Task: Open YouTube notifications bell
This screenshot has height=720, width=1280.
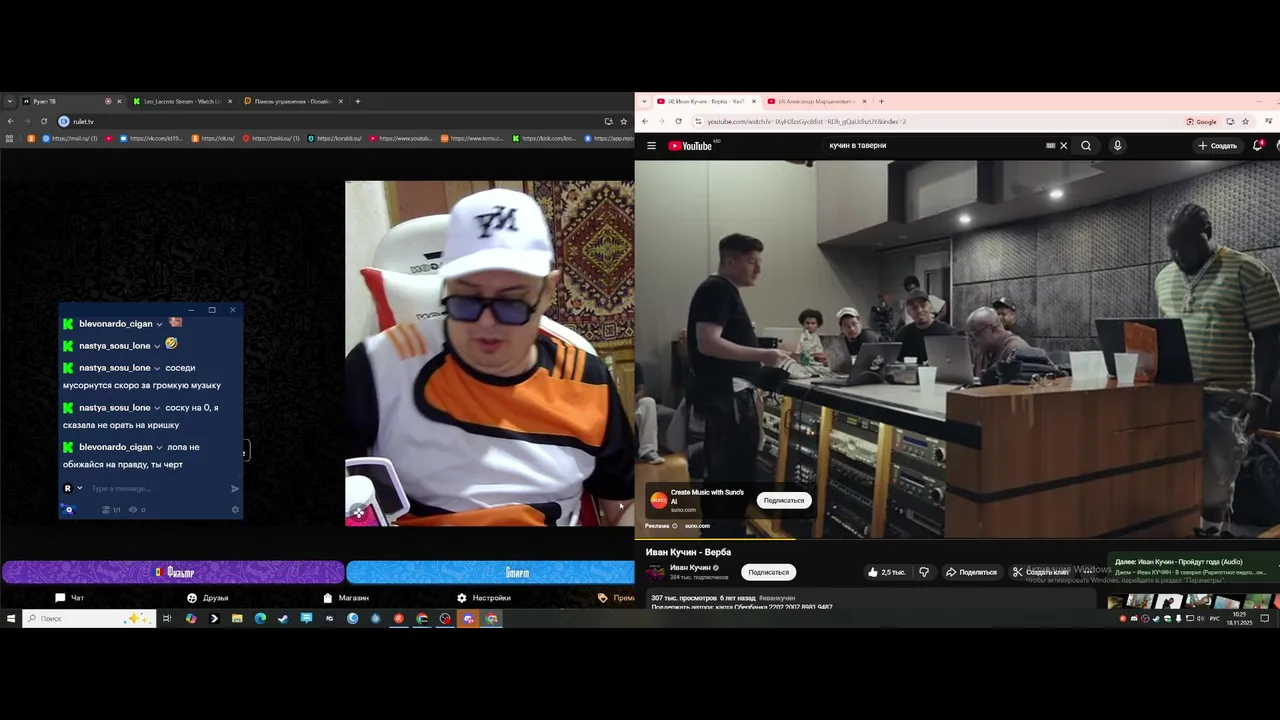Action: [1258, 146]
